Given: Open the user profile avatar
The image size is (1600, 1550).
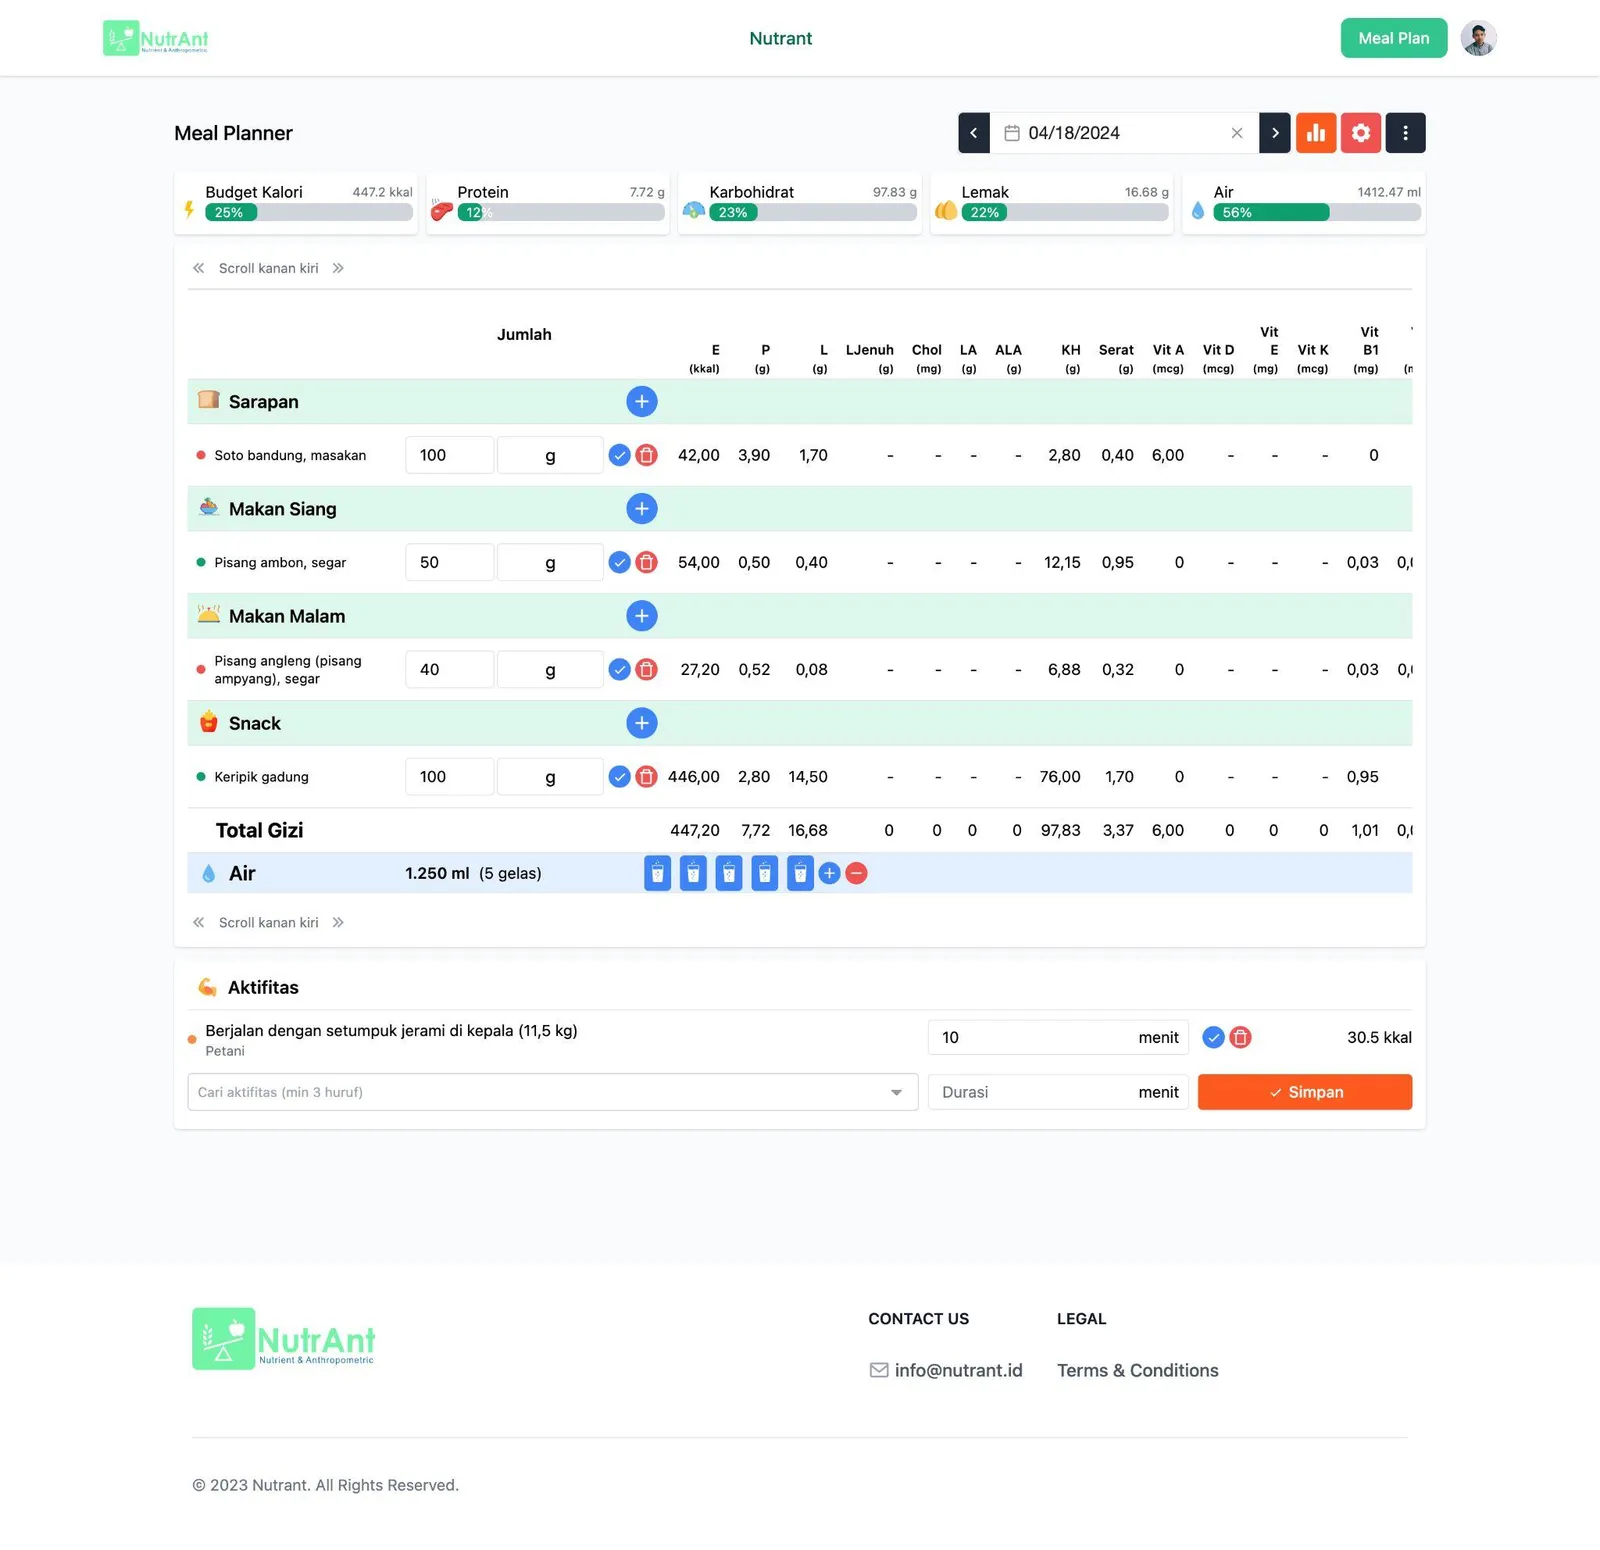Looking at the screenshot, I should point(1478,38).
